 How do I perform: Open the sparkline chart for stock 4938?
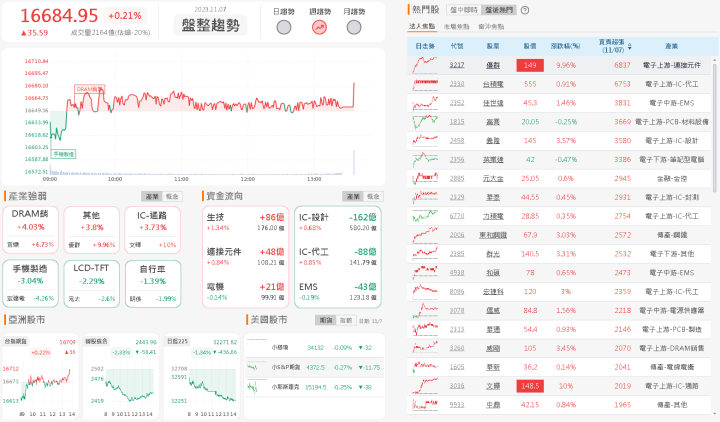pos(425,272)
